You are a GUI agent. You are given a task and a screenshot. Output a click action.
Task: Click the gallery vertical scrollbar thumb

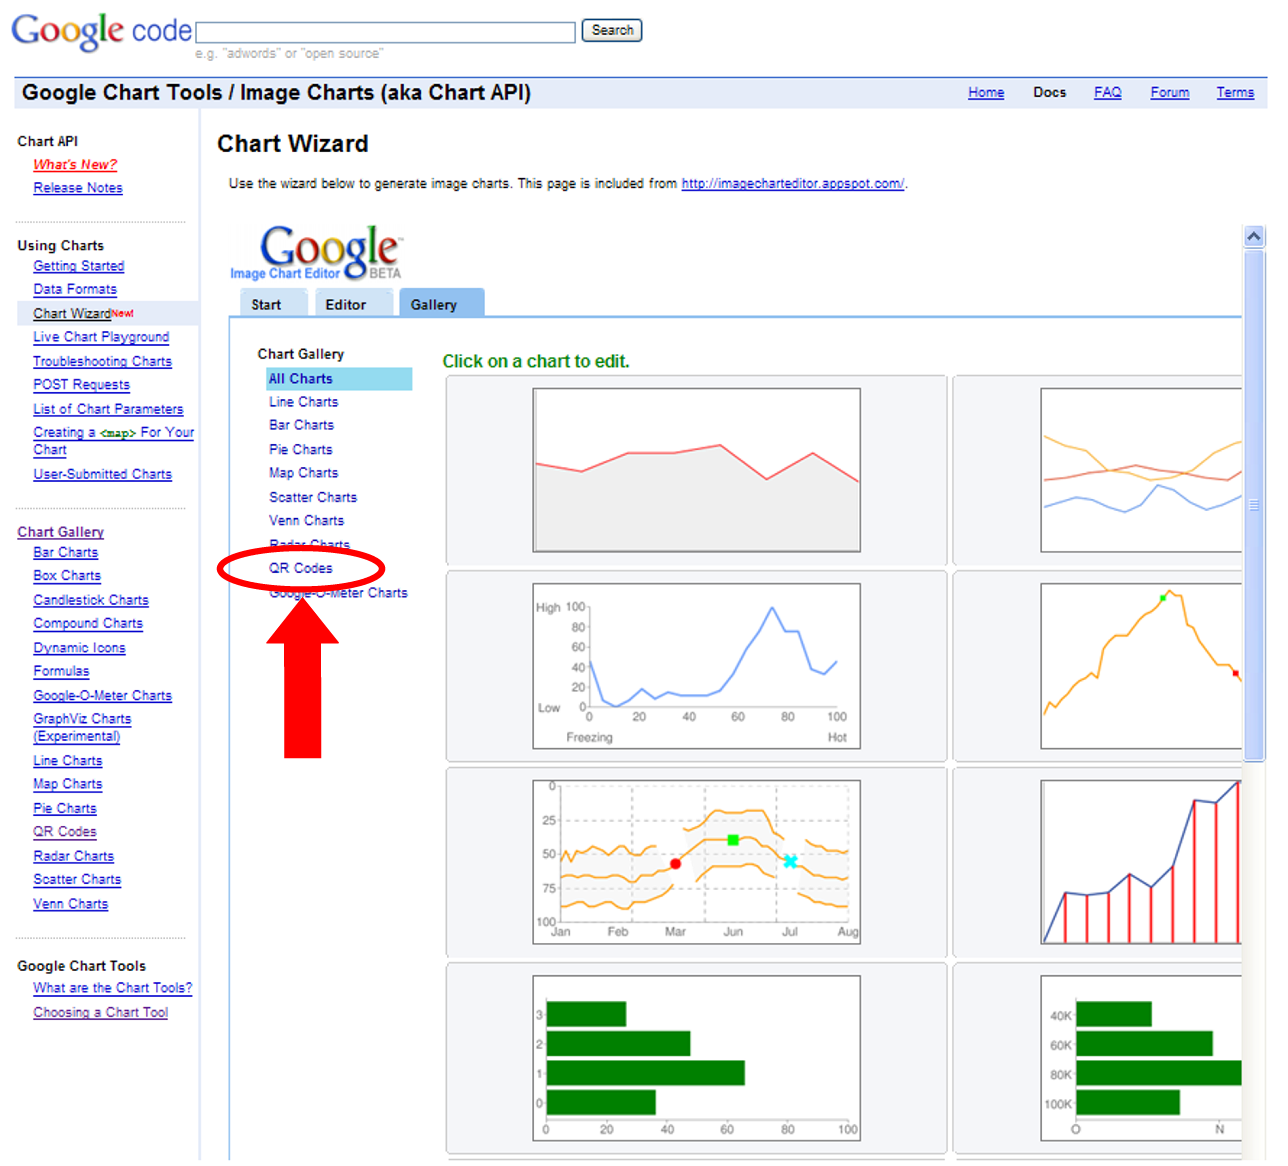(x=1254, y=505)
